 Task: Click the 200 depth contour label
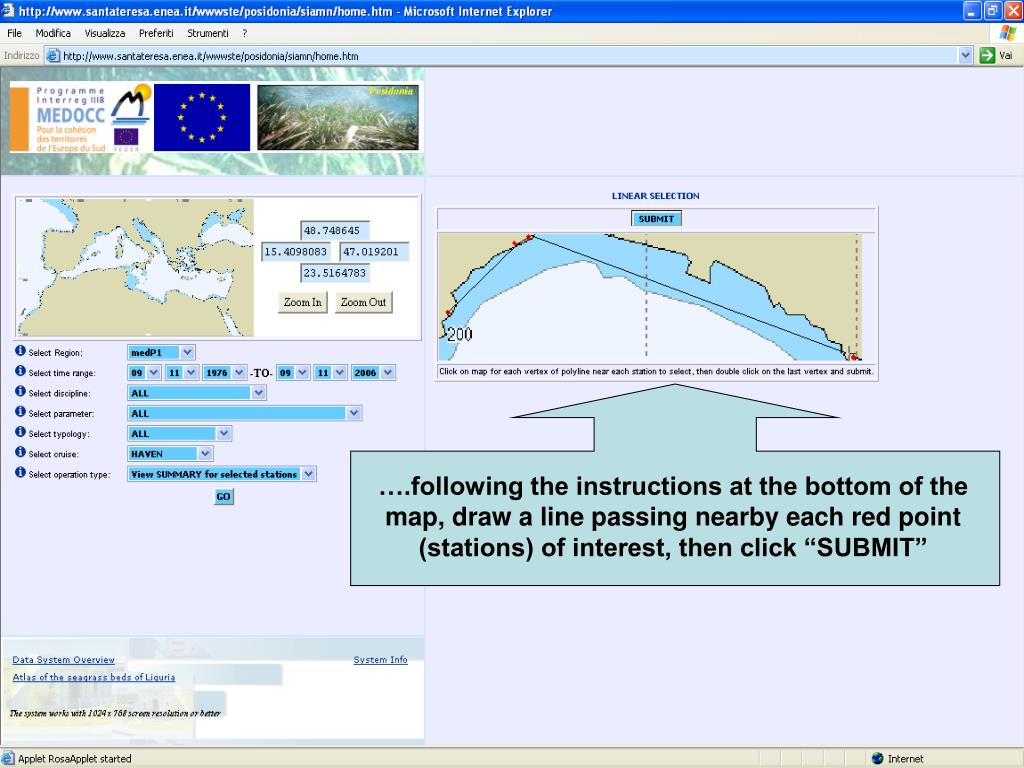click(459, 334)
